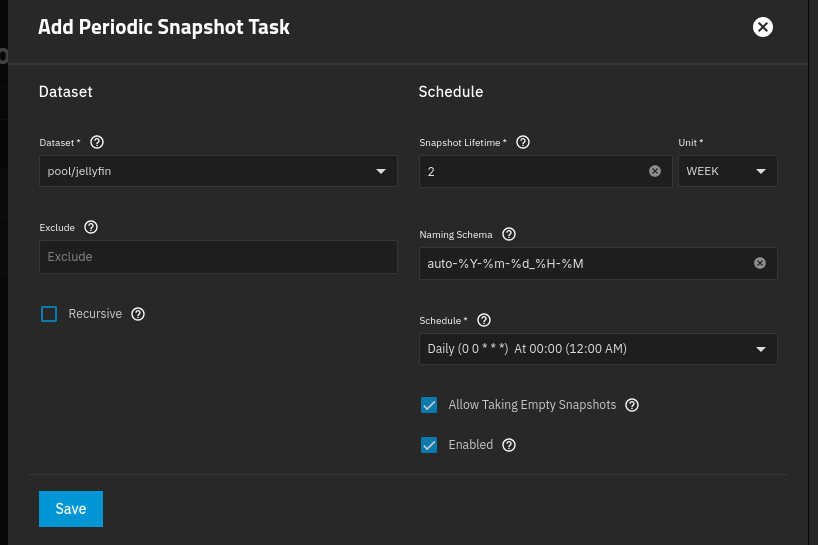Image resolution: width=818 pixels, height=545 pixels.
Task: Clear the Naming Schema field
Action: tap(760, 263)
